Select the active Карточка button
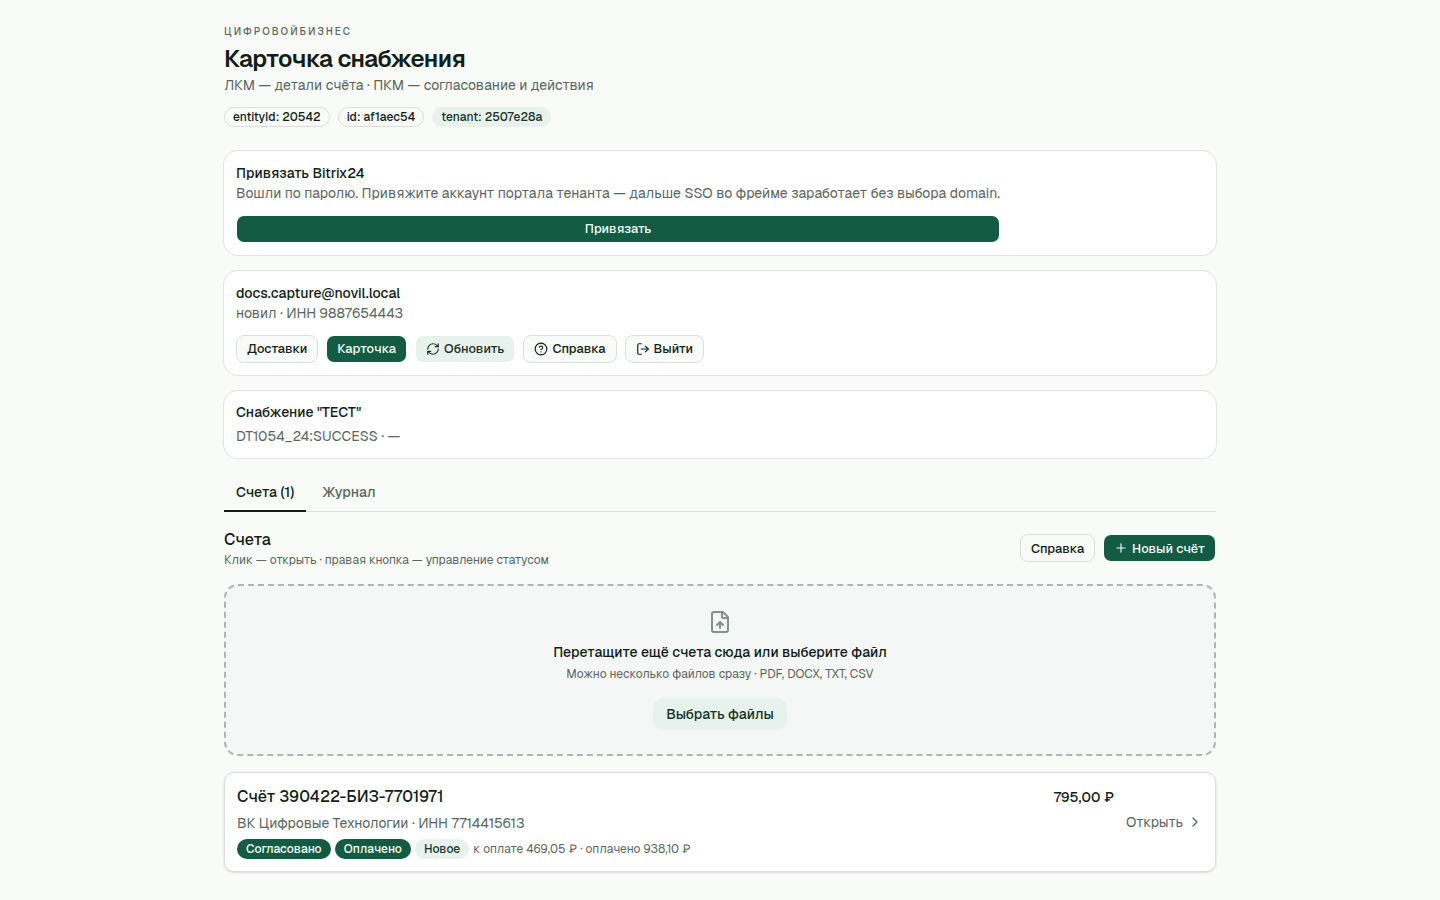This screenshot has width=1440, height=900. tap(366, 349)
